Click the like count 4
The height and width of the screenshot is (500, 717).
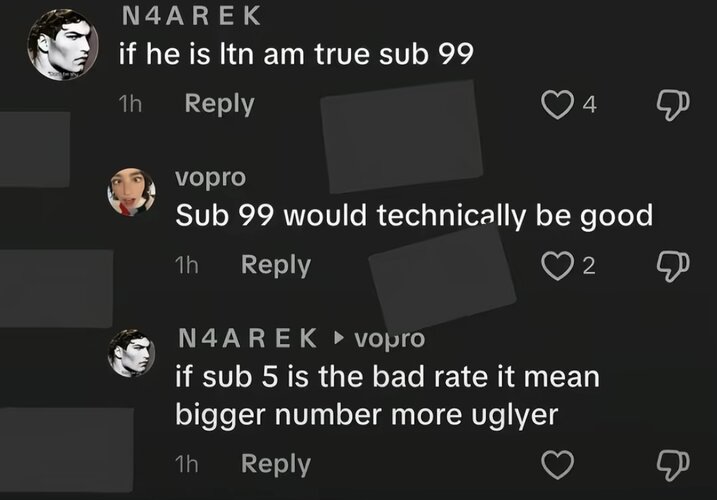click(x=590, y=105)
